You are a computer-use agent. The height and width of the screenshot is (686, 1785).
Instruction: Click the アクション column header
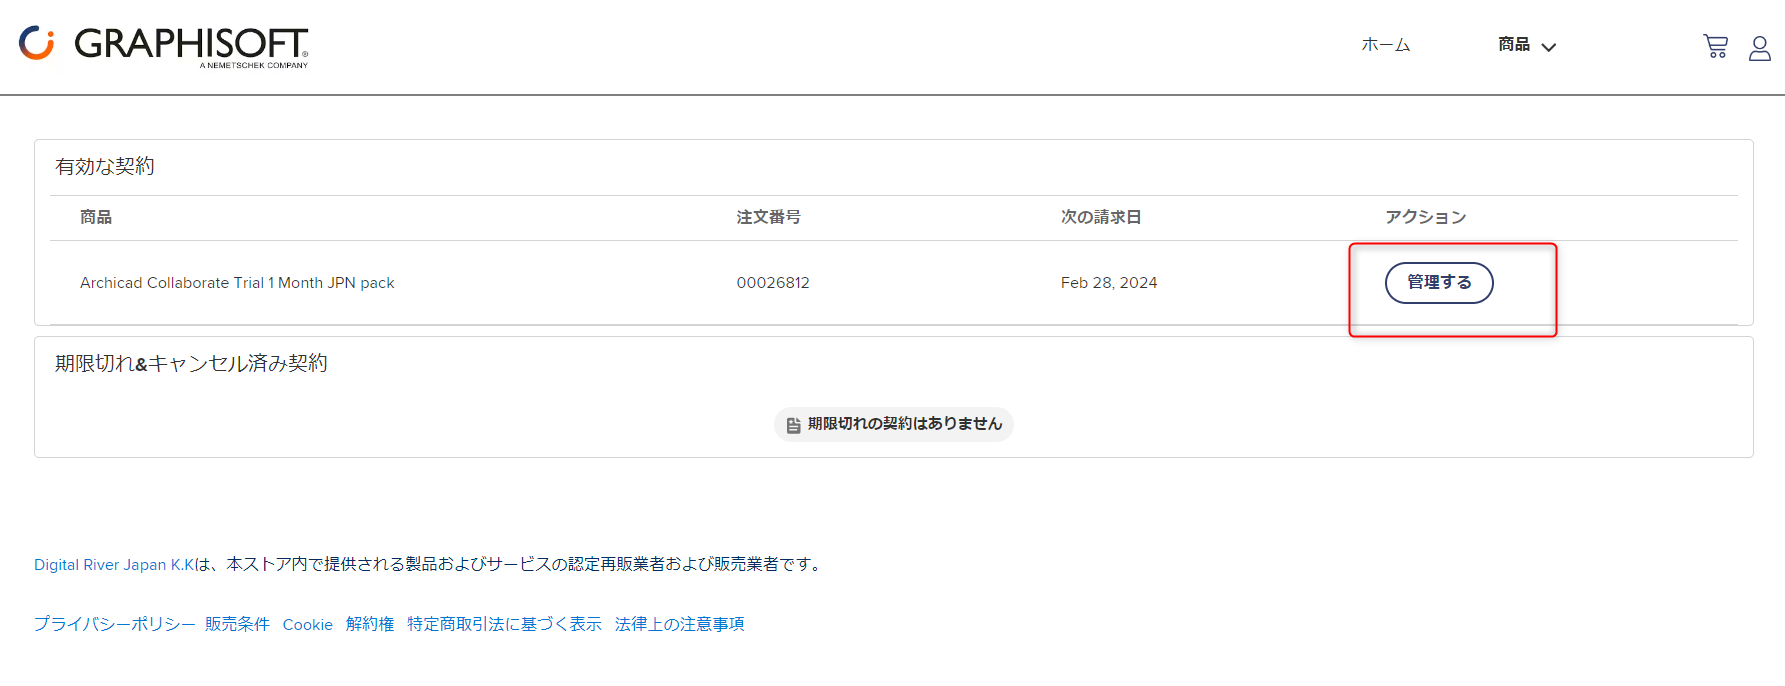(x=1425, y=217)
